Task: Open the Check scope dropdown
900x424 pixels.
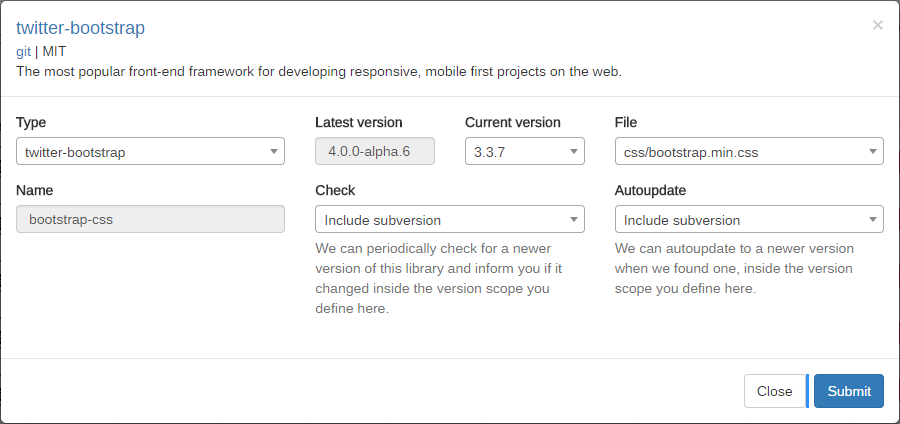Action: (x=449, y=219)
